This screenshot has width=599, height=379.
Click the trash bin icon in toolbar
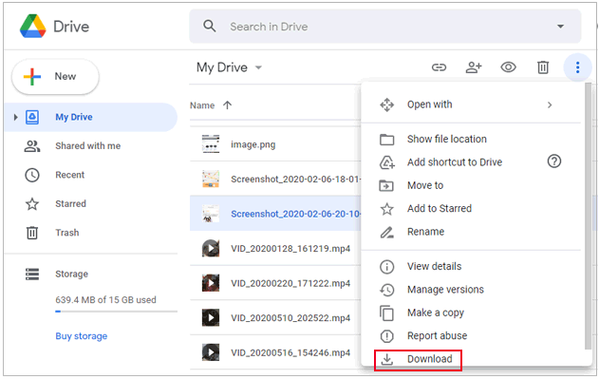tap(543, 68)
